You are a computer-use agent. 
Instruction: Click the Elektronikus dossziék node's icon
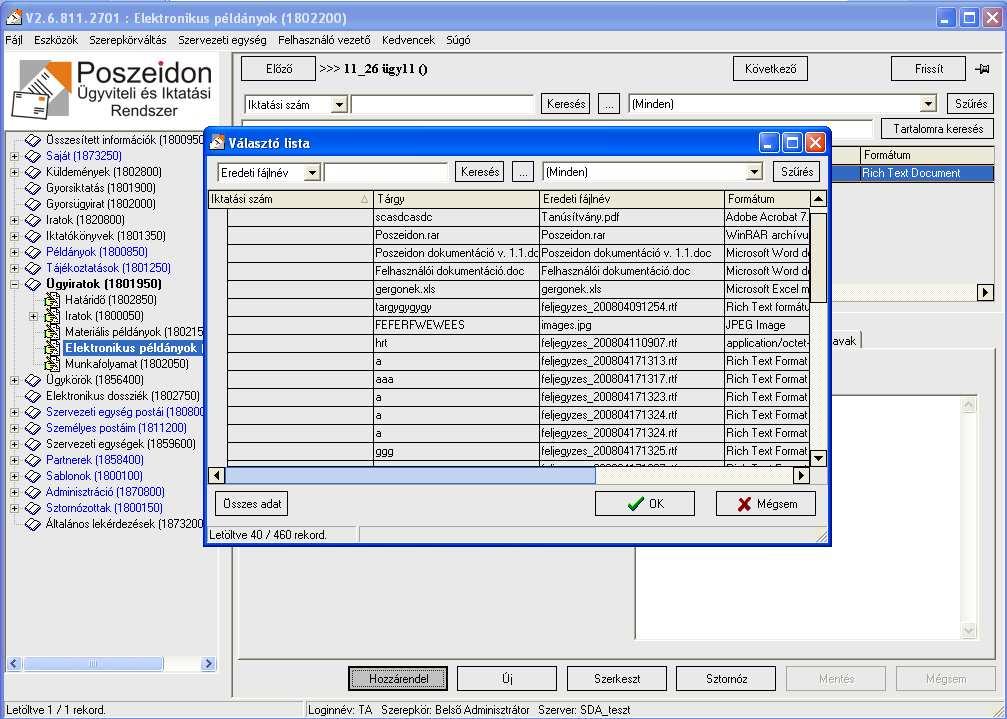coord(33,396)
